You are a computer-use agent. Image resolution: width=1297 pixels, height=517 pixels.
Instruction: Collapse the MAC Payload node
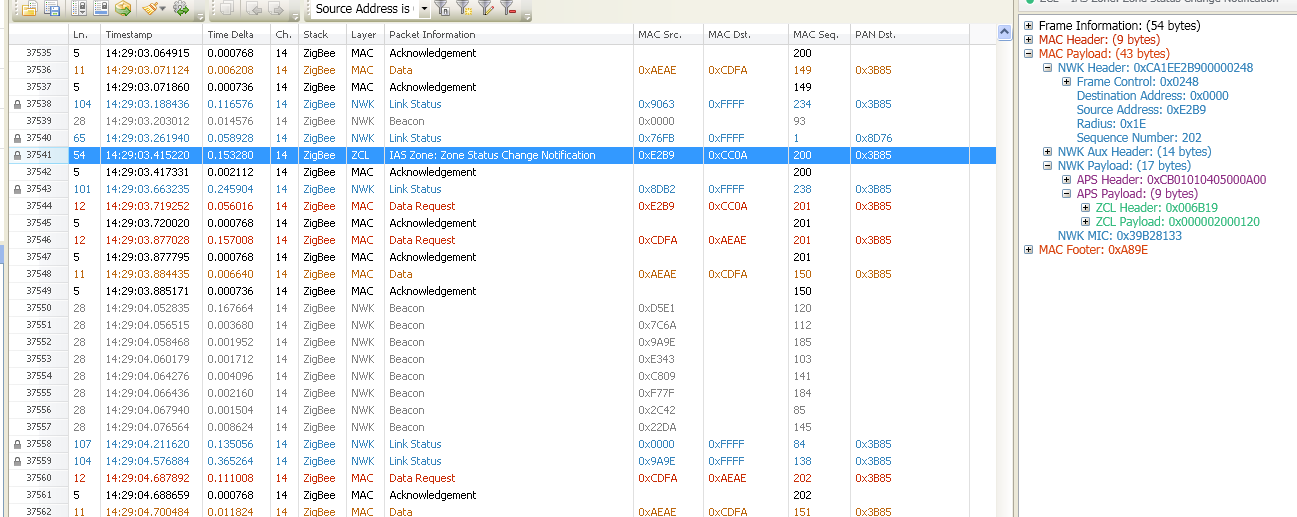pyautogui.click(x=1029, y=53)
